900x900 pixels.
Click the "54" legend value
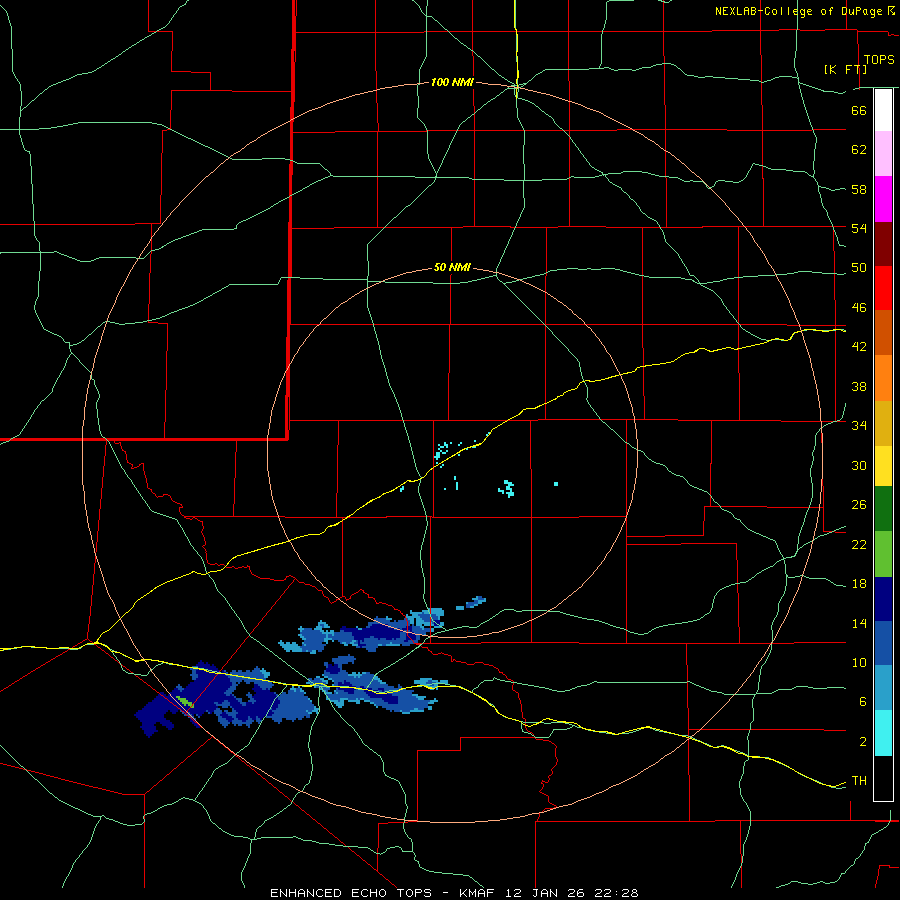pyautogui.click(x=859, y=228)
